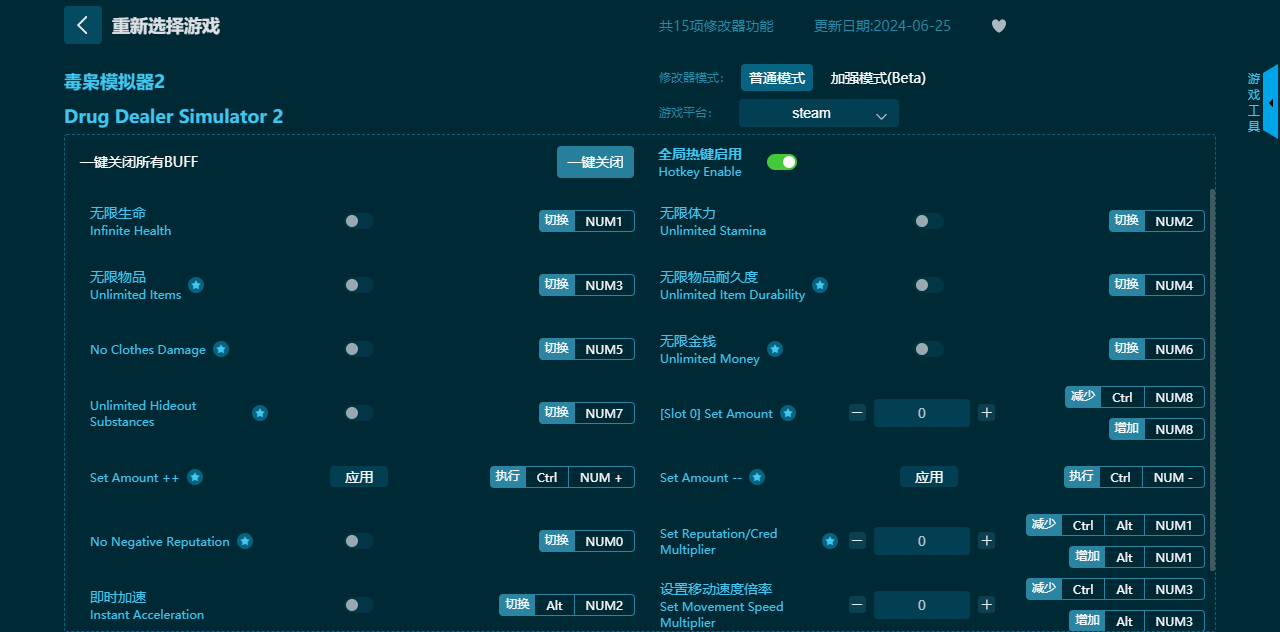
Task: Click star badge beside Unlimited Money
Action: tap(775, 349)
